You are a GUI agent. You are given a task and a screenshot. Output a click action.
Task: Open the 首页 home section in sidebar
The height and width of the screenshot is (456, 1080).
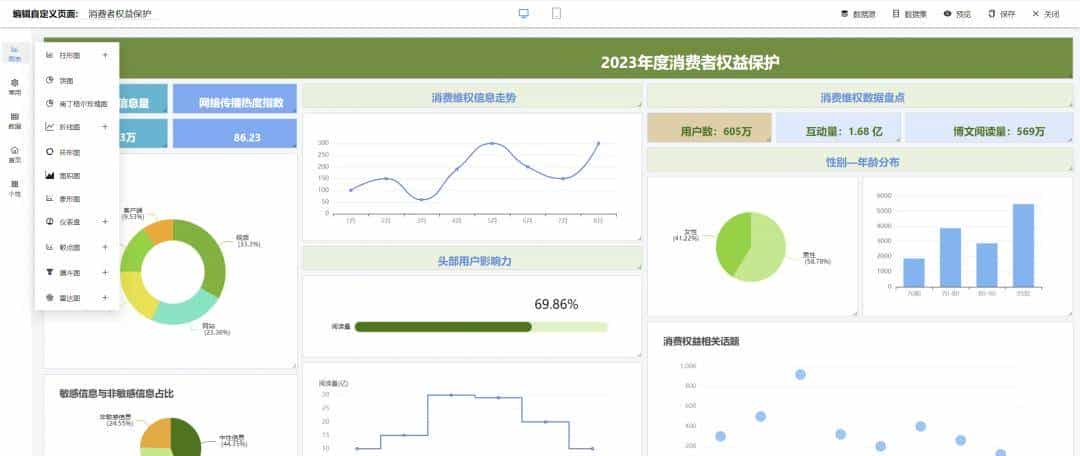(x=14, y=154)
